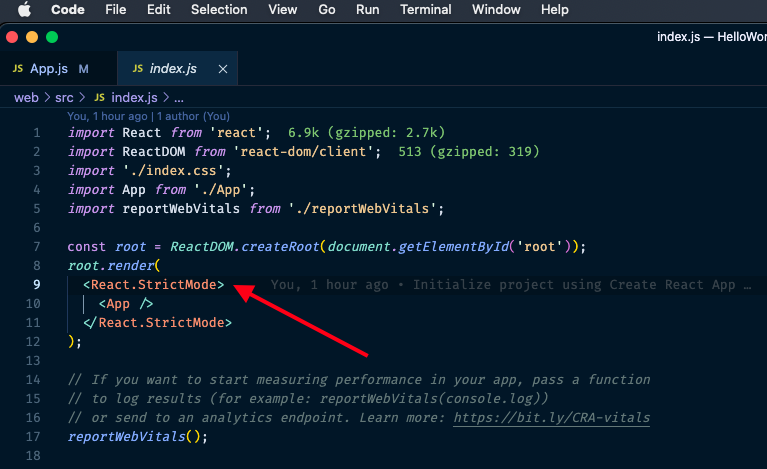Open the Go menu

(327, 10)
